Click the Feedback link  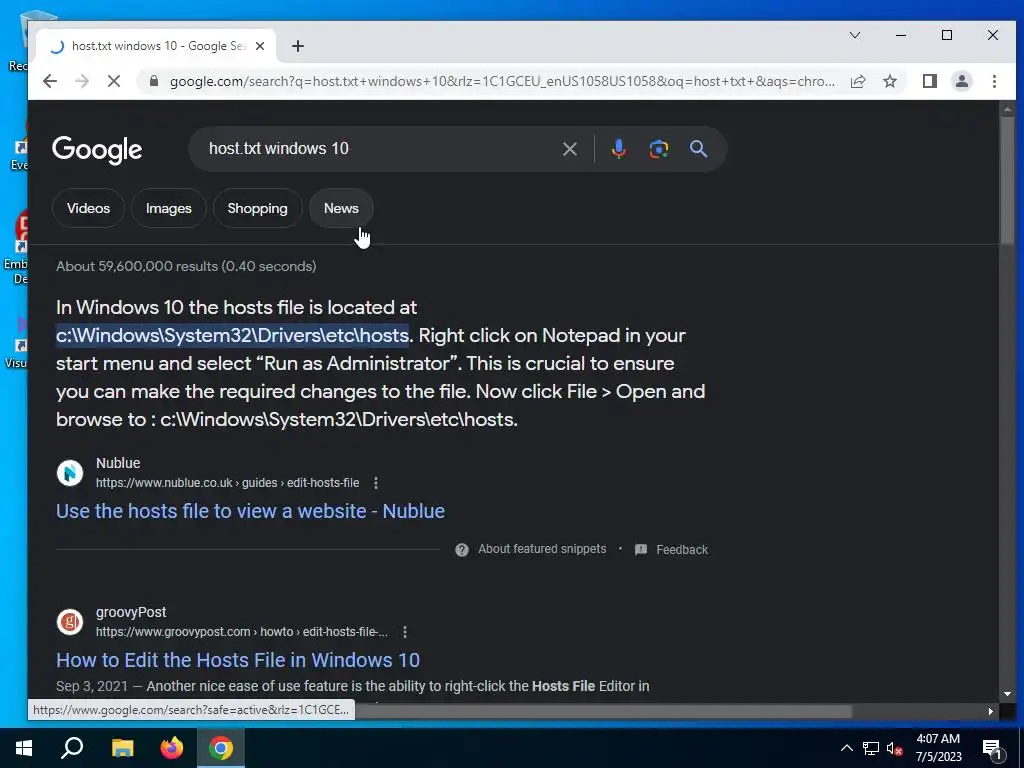coord(682,550)
